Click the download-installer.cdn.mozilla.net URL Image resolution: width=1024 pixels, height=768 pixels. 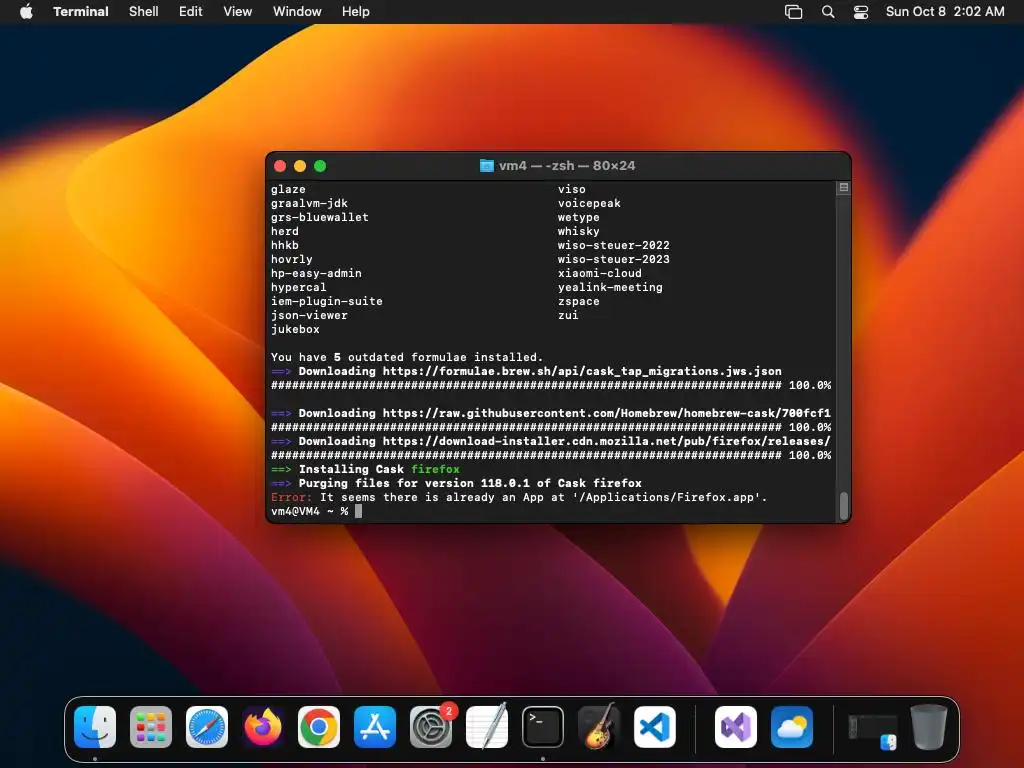pyautogui.click(x=607, y=441)
